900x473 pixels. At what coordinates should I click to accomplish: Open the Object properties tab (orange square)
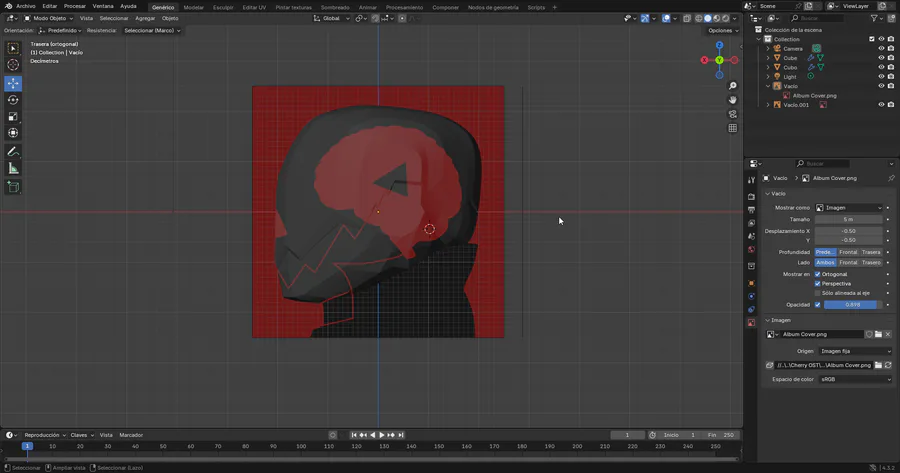pos(751,283)
